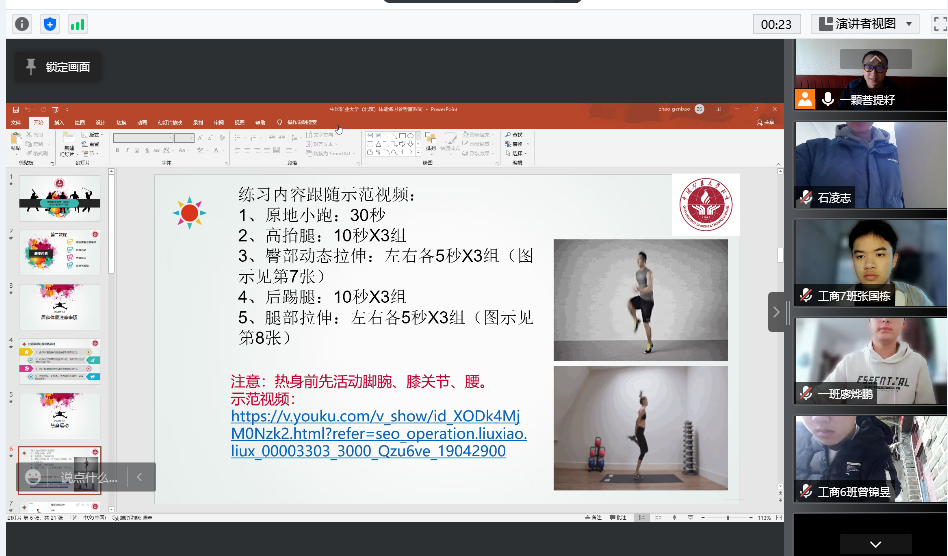Click the 说点什么 chat input field
Image resolution: width=948 pixels, height=556 pixels.
tap(88, 477)
